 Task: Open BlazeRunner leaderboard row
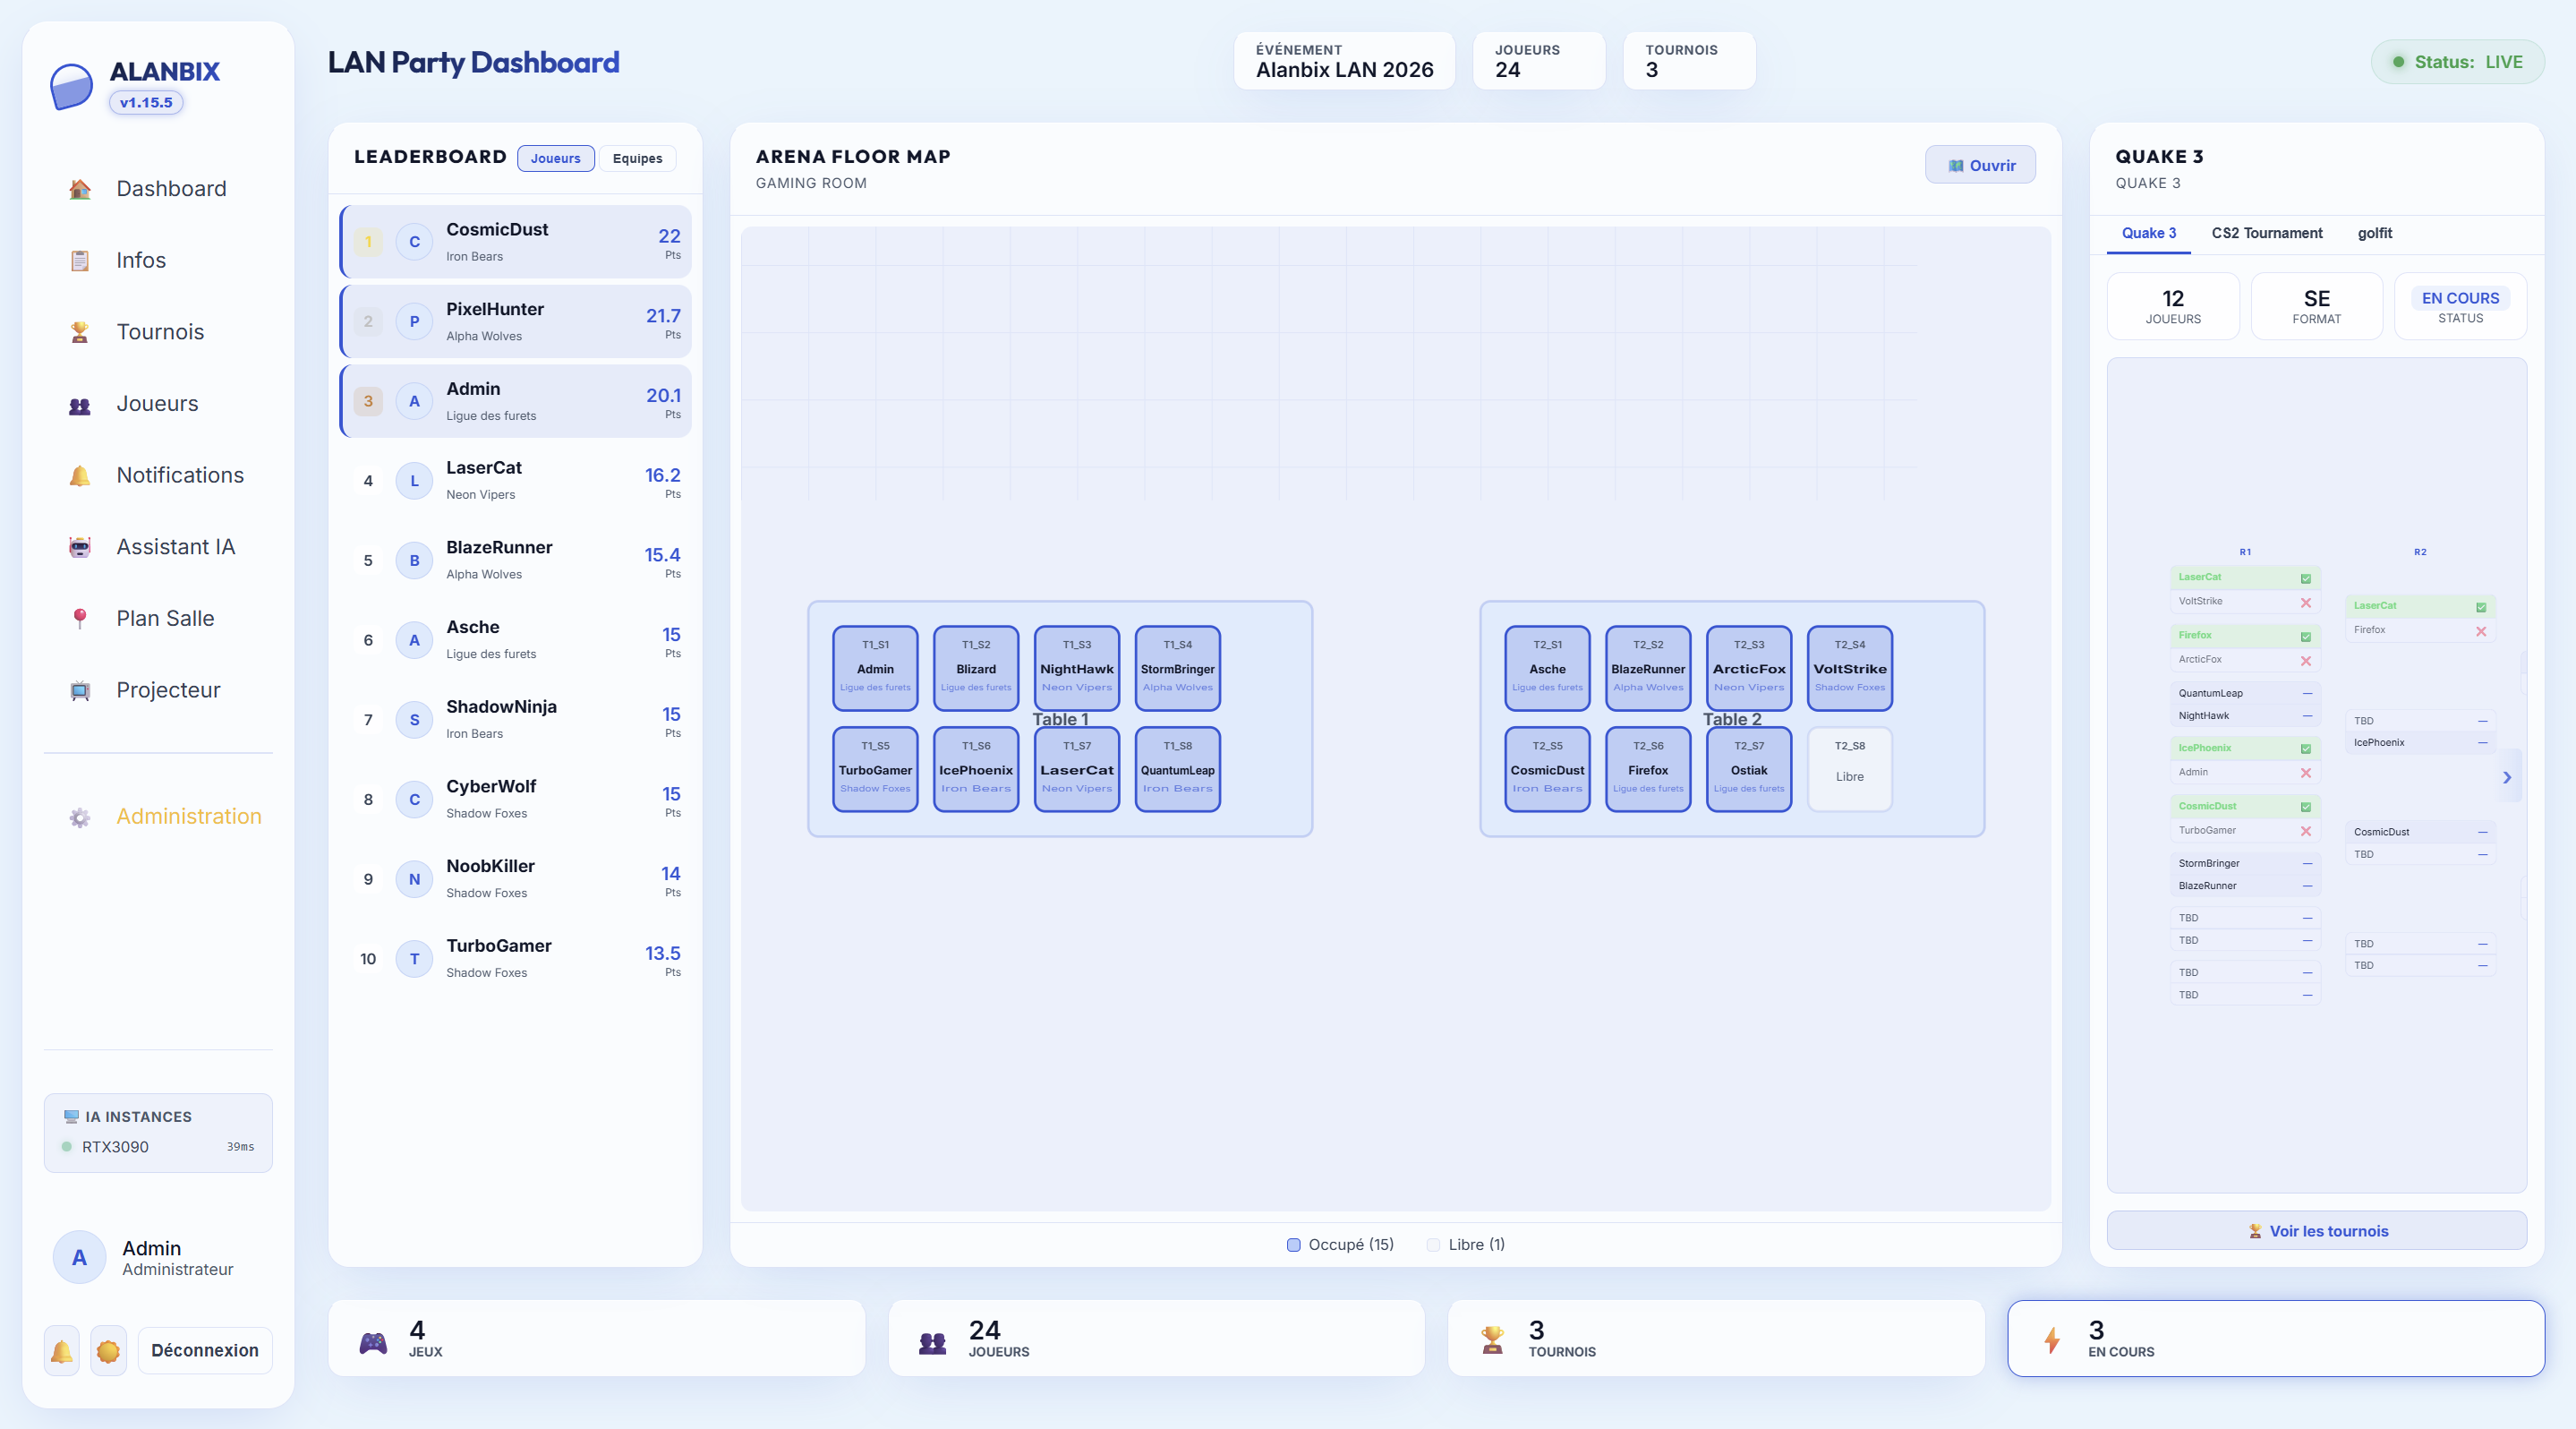[x=516, y=561]
